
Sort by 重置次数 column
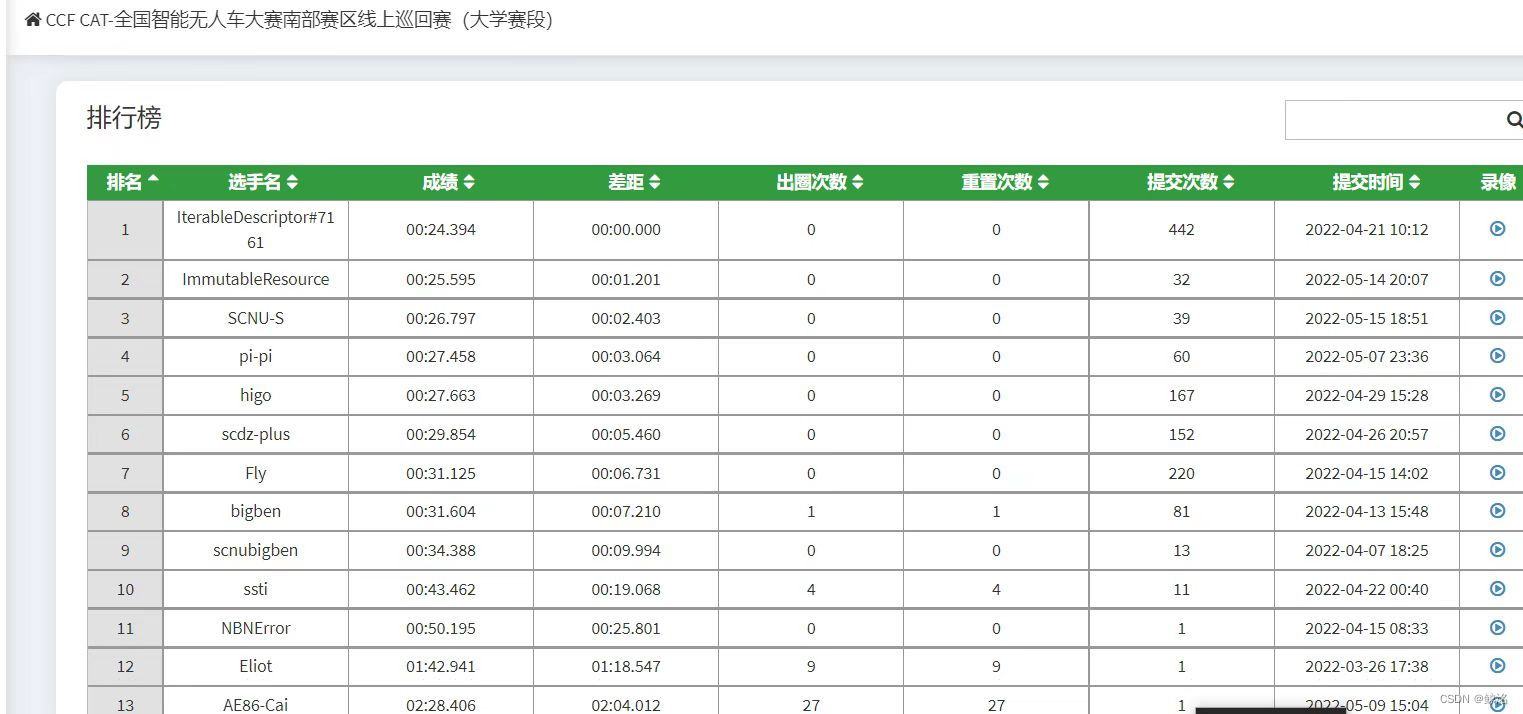coord(1005,182)
